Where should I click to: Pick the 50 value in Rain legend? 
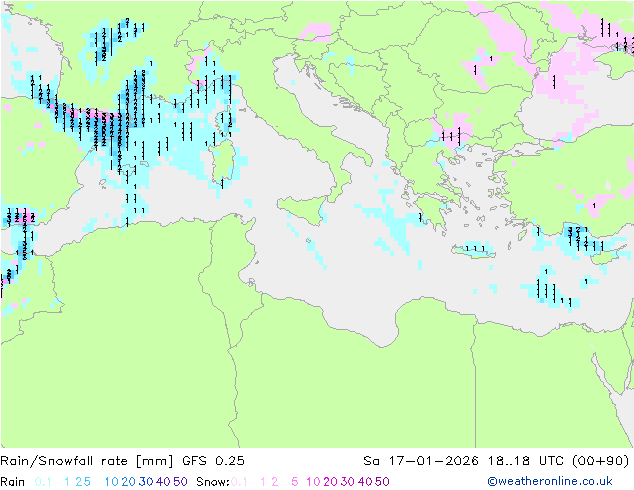pyautogui.click(x=180, y=482)
